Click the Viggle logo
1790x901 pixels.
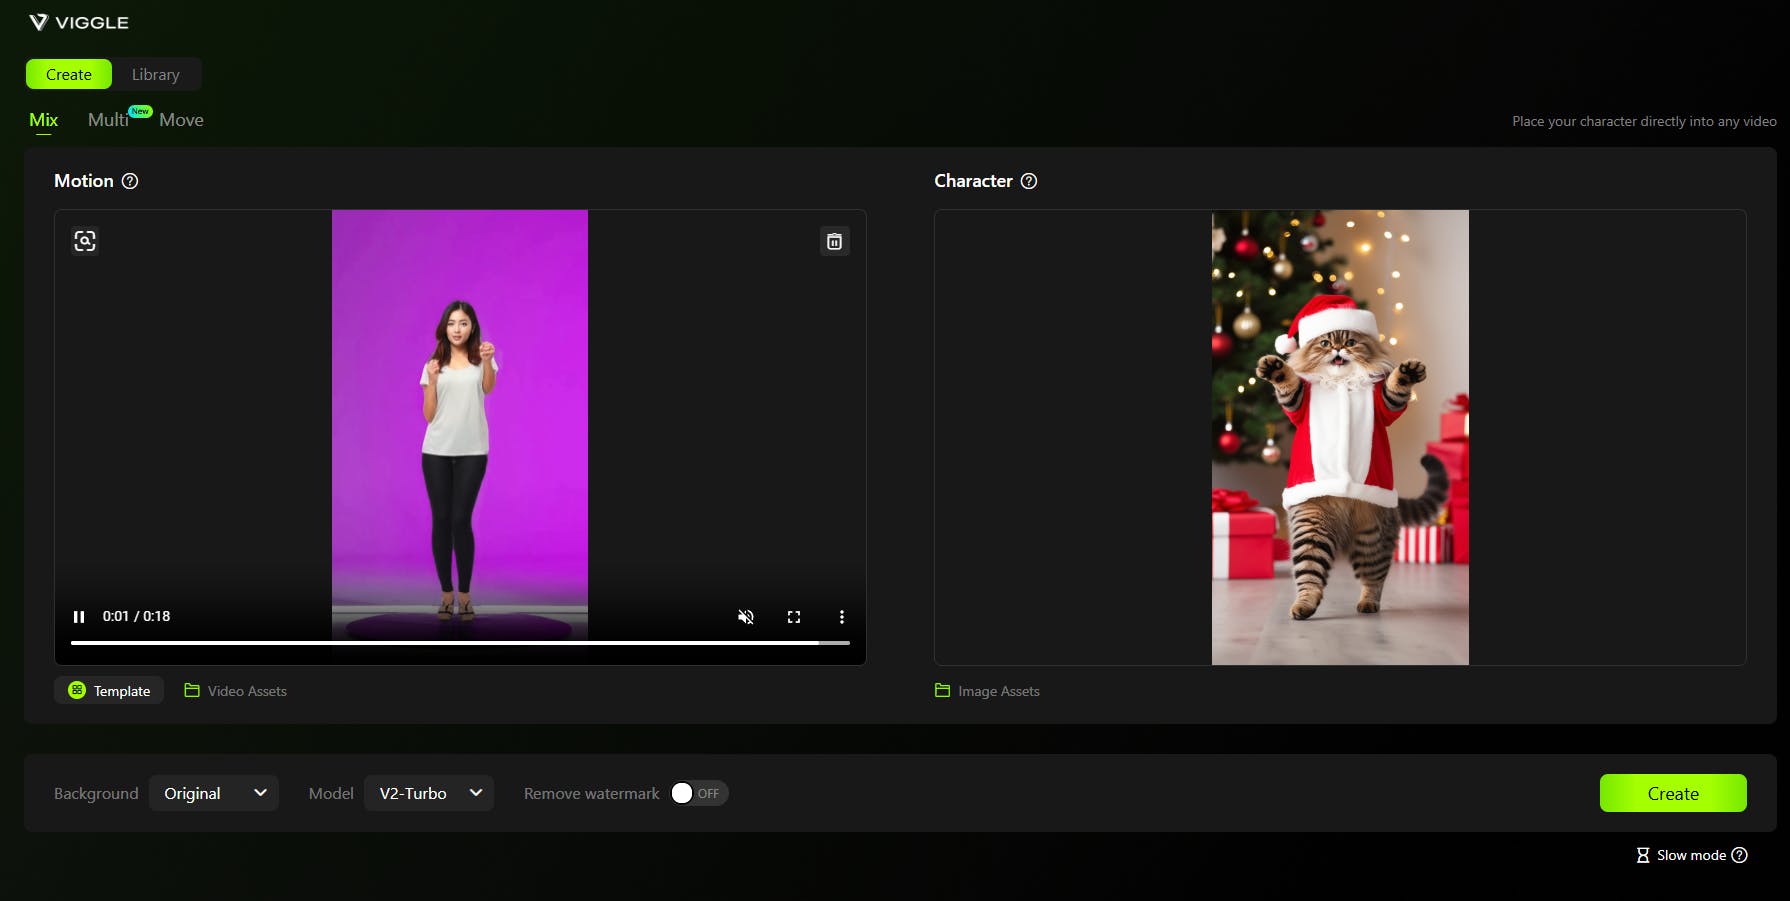[79, 22]
